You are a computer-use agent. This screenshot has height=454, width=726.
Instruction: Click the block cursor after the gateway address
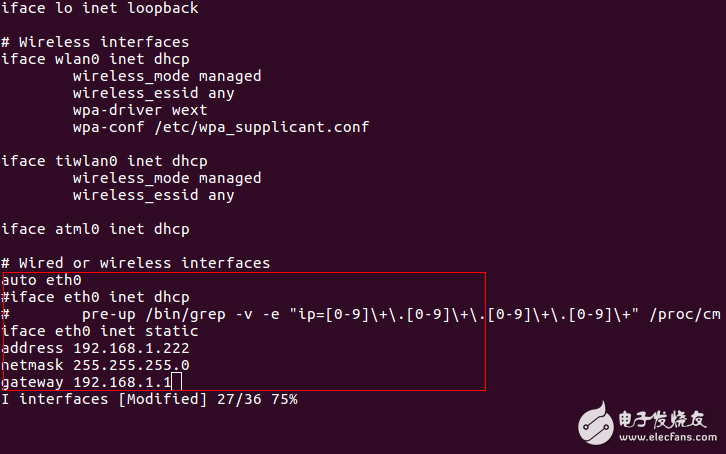177,383
